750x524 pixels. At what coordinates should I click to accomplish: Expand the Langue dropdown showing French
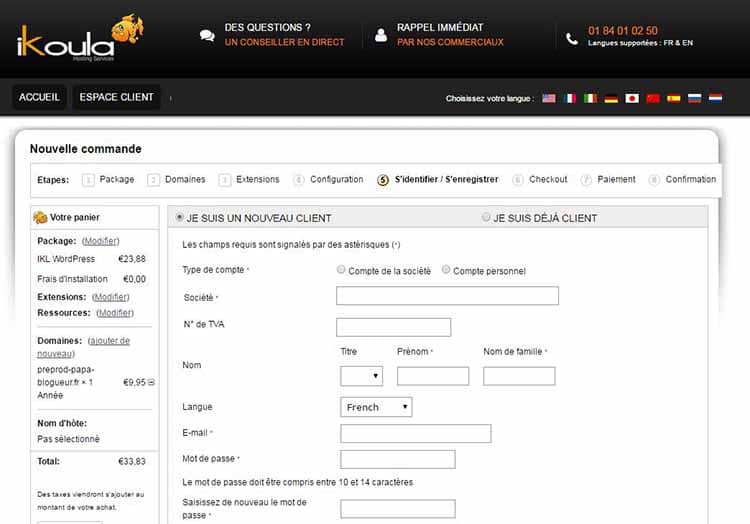coord(376,407)
